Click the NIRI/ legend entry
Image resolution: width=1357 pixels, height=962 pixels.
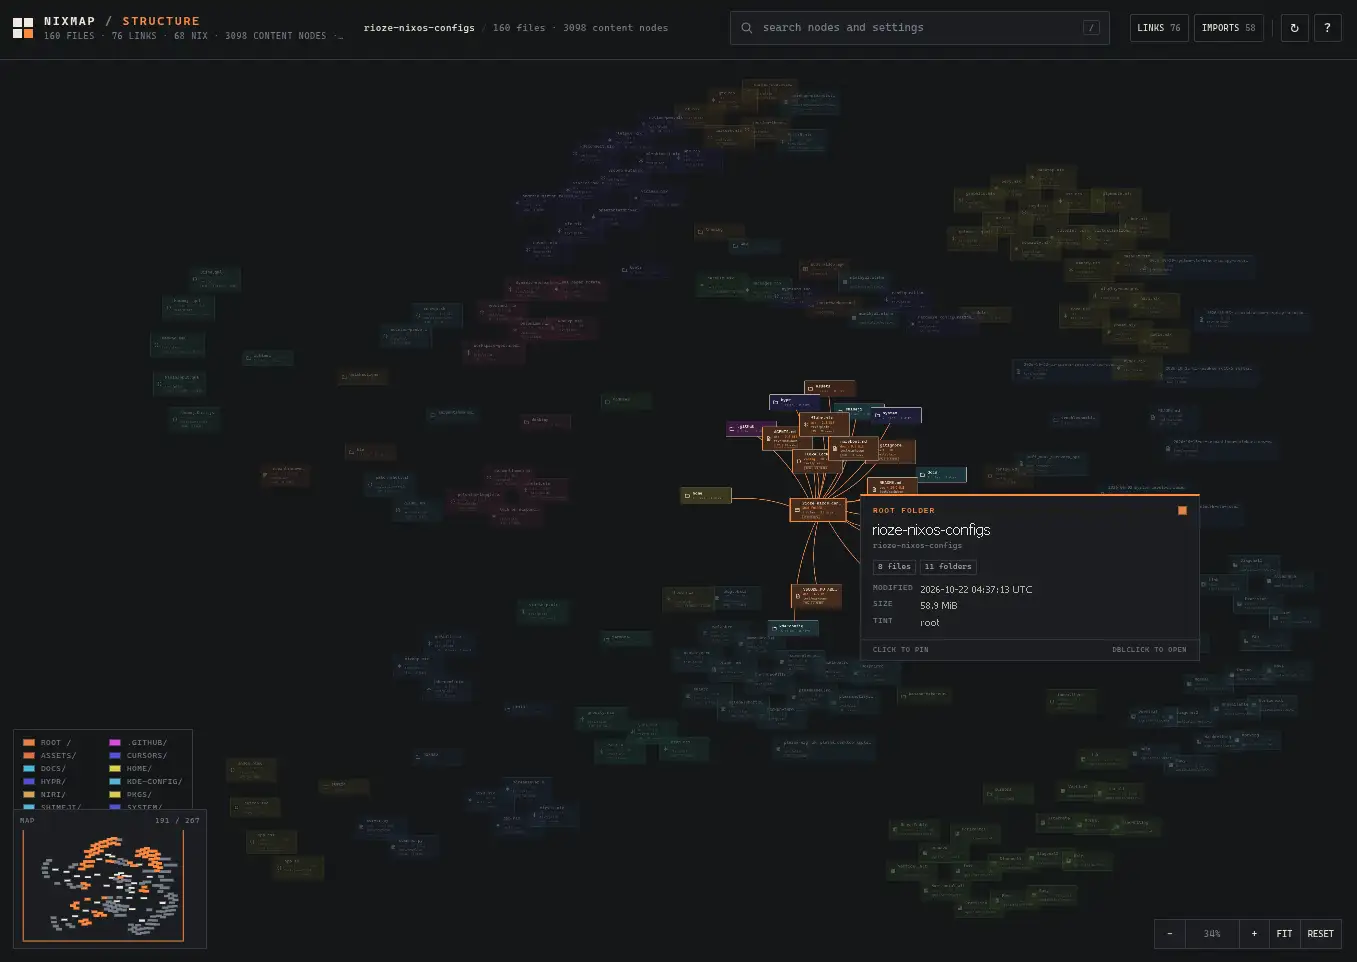coord(45,795)
